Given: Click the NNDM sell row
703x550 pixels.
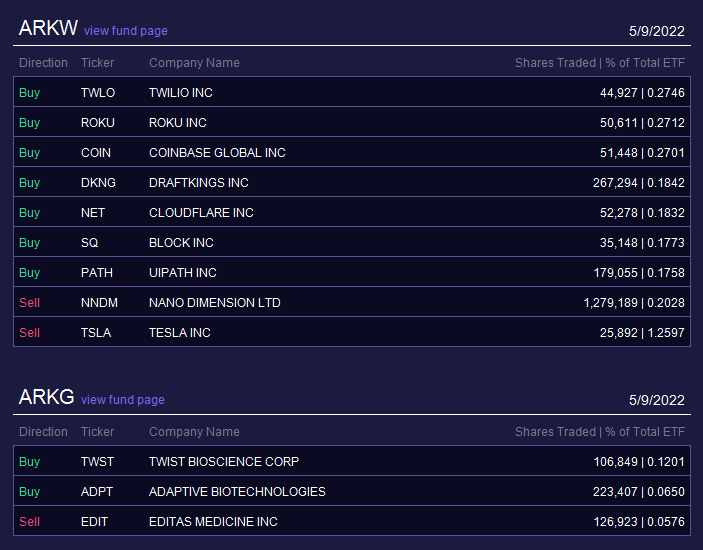Looking at the screenshot, I should (x=352, y=302).
